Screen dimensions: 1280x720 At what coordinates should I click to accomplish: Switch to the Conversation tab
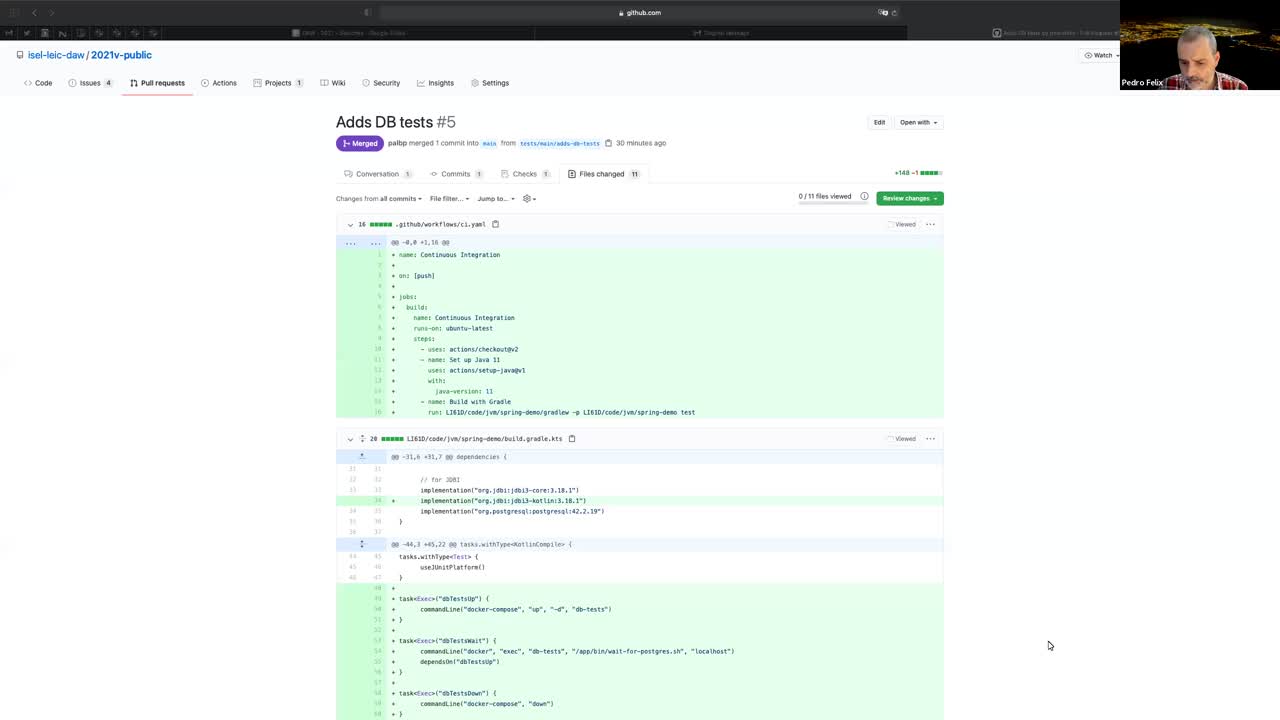(x=377, y=174)
